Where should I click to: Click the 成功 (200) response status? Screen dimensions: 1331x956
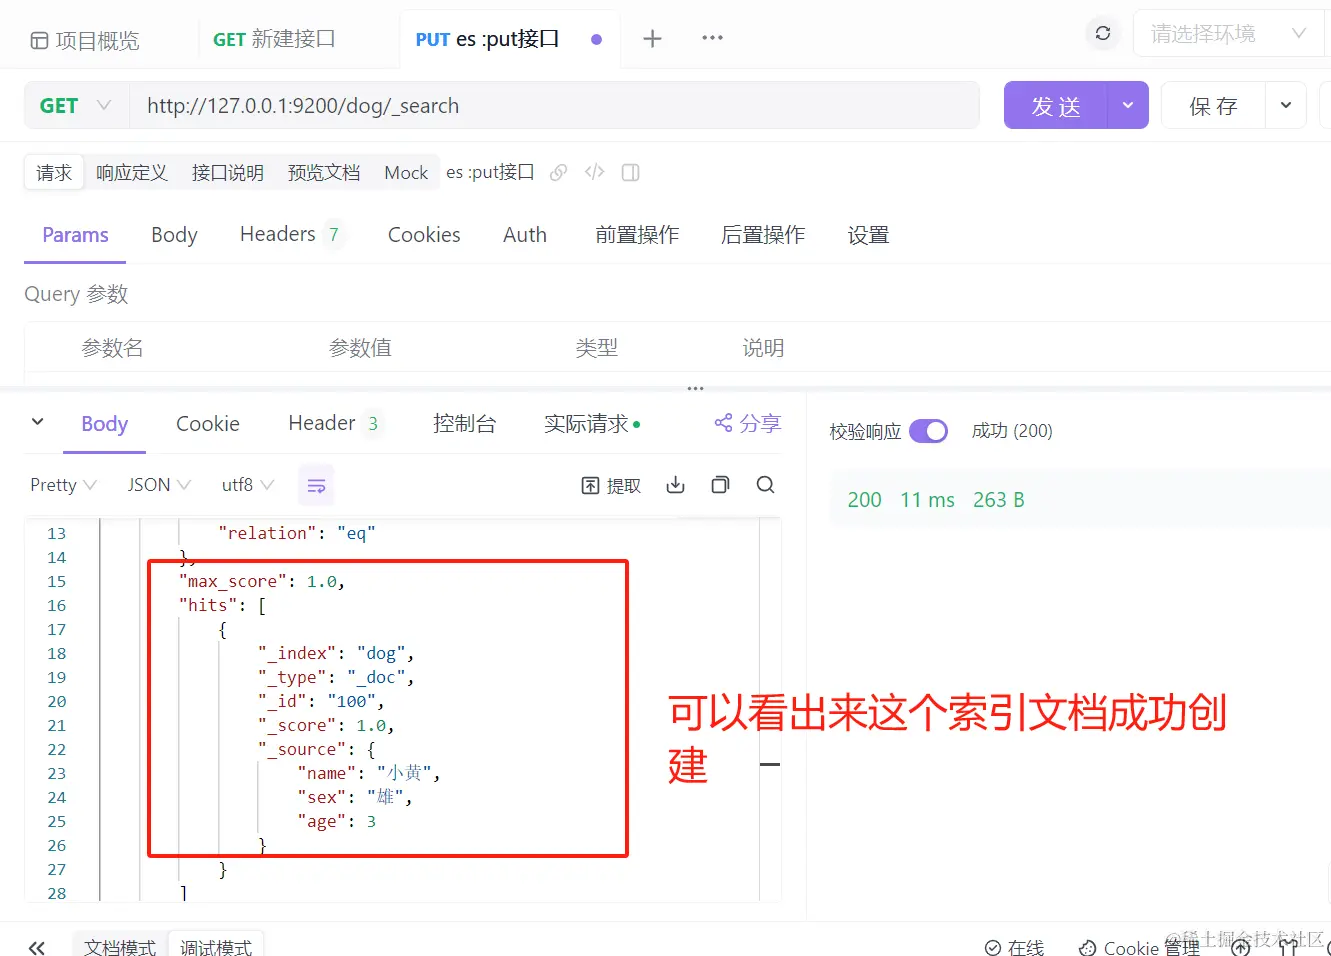(x=1012, y=431)
